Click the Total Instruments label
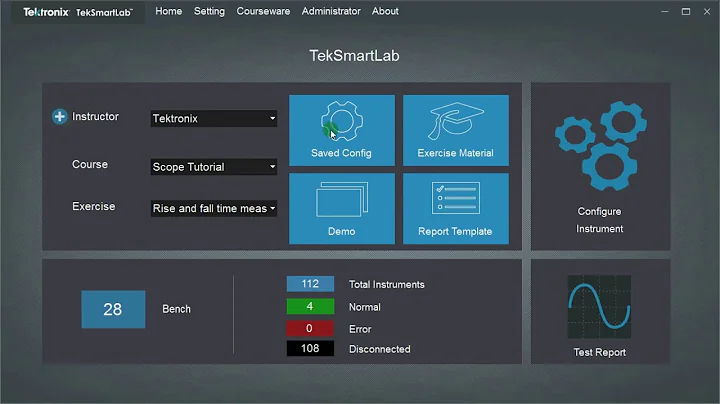This screenshot has width=720, height=404. 387,285
